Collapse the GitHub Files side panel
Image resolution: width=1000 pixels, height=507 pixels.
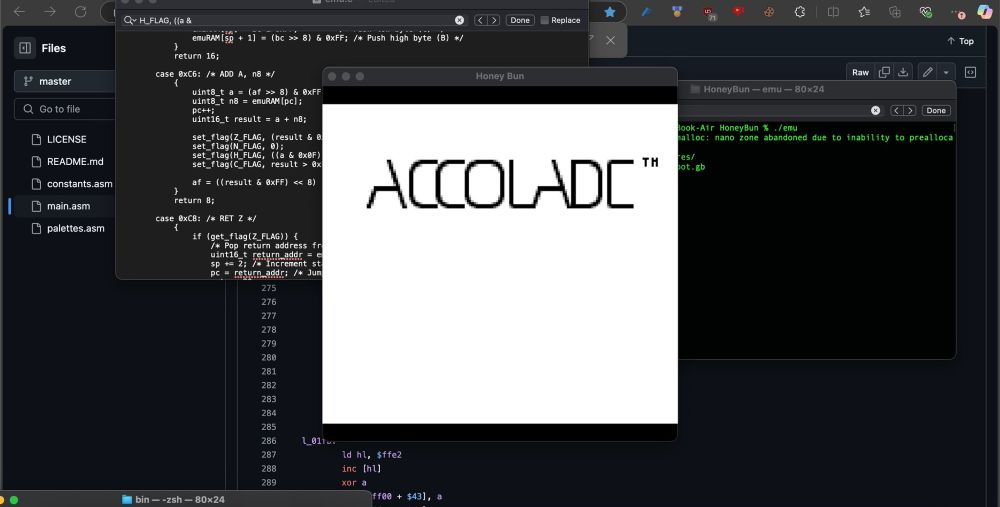[x=25, y=48]
